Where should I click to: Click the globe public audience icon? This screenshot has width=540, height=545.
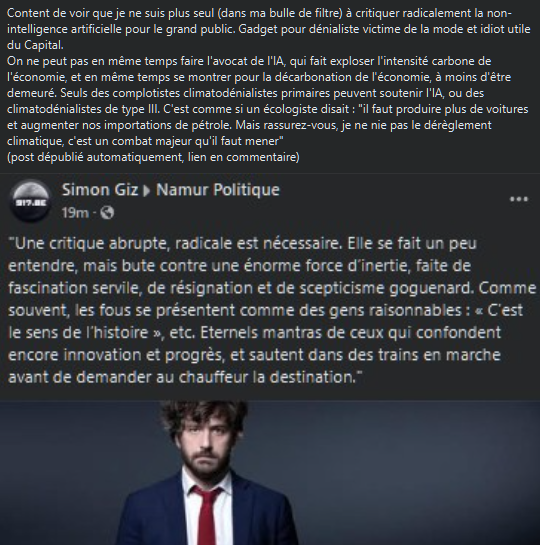click(107, 212)
